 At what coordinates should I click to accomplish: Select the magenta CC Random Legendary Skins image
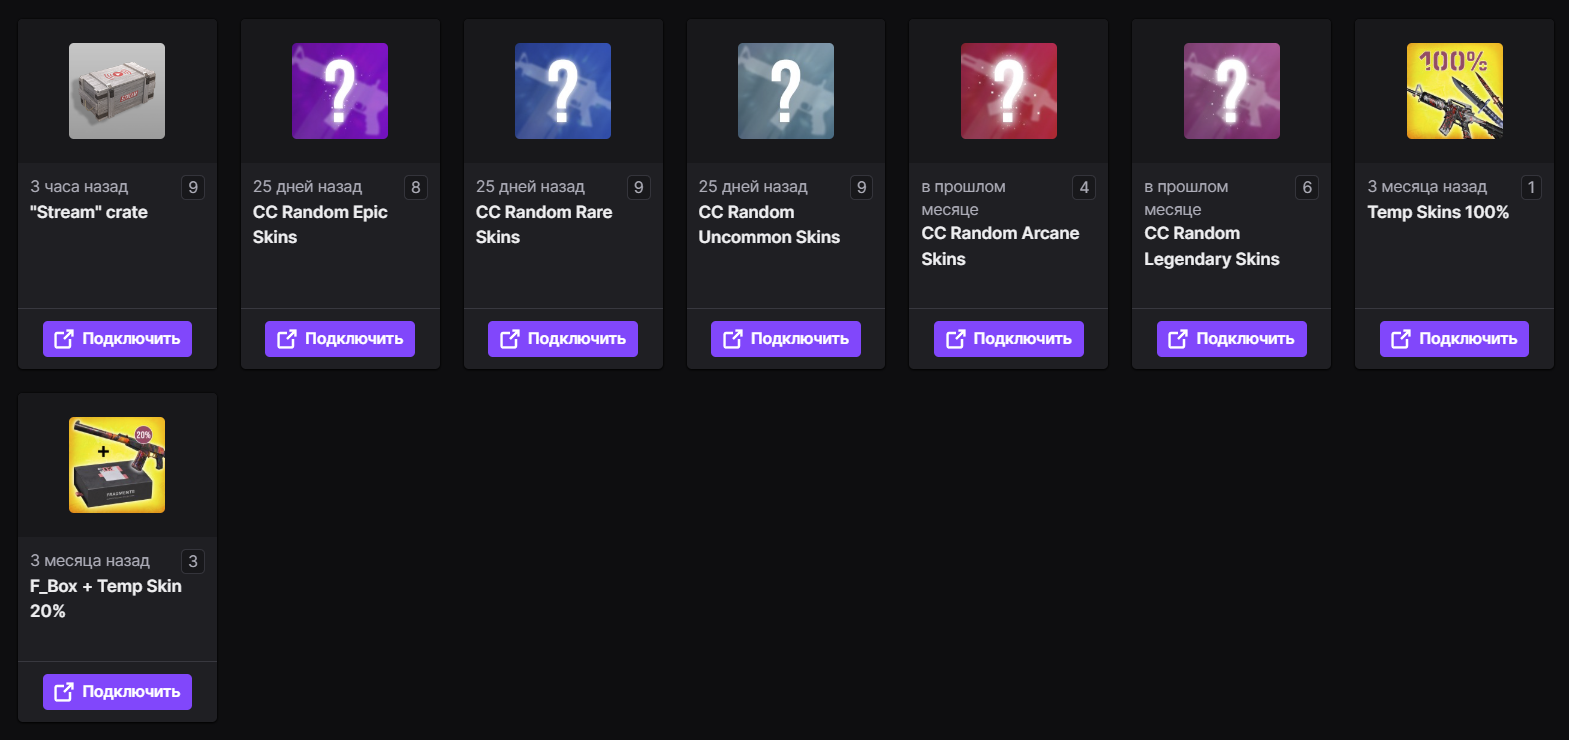1232,91
